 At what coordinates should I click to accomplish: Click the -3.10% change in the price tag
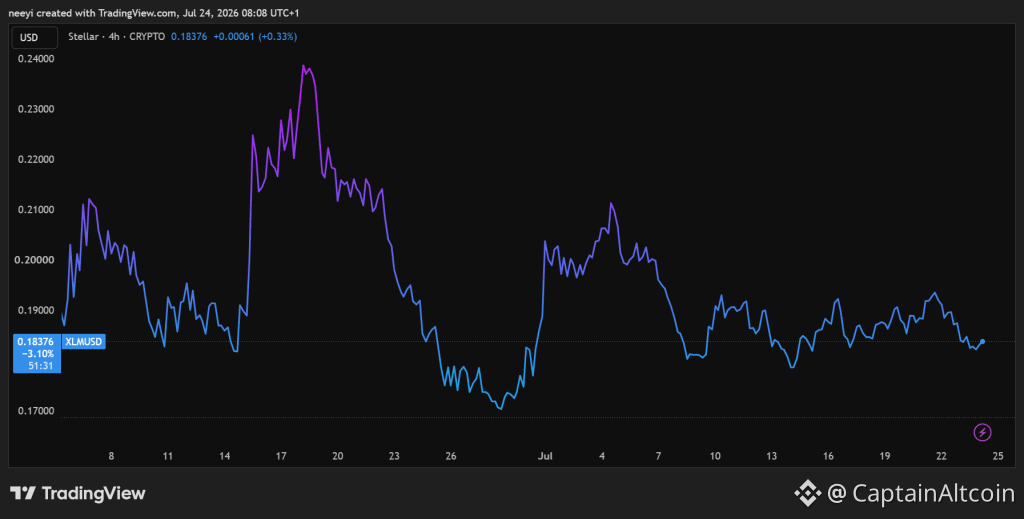37,354
